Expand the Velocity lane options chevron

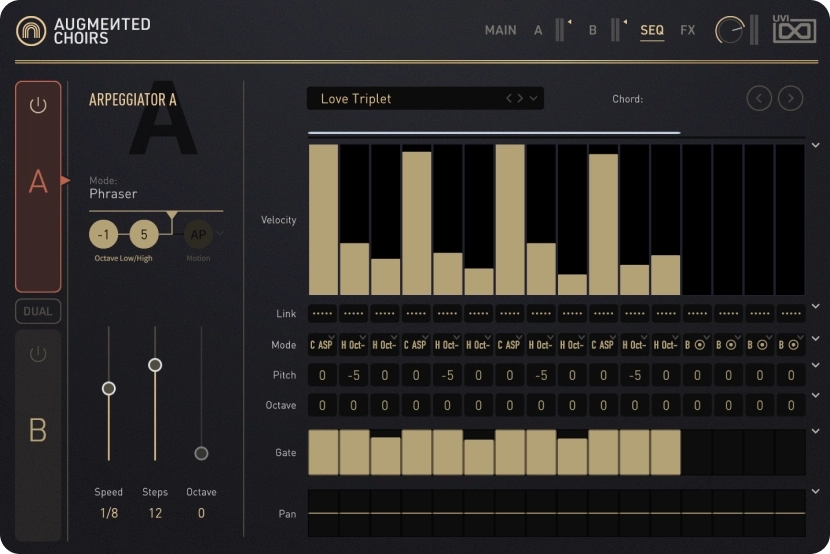click(x=816, y=145)
